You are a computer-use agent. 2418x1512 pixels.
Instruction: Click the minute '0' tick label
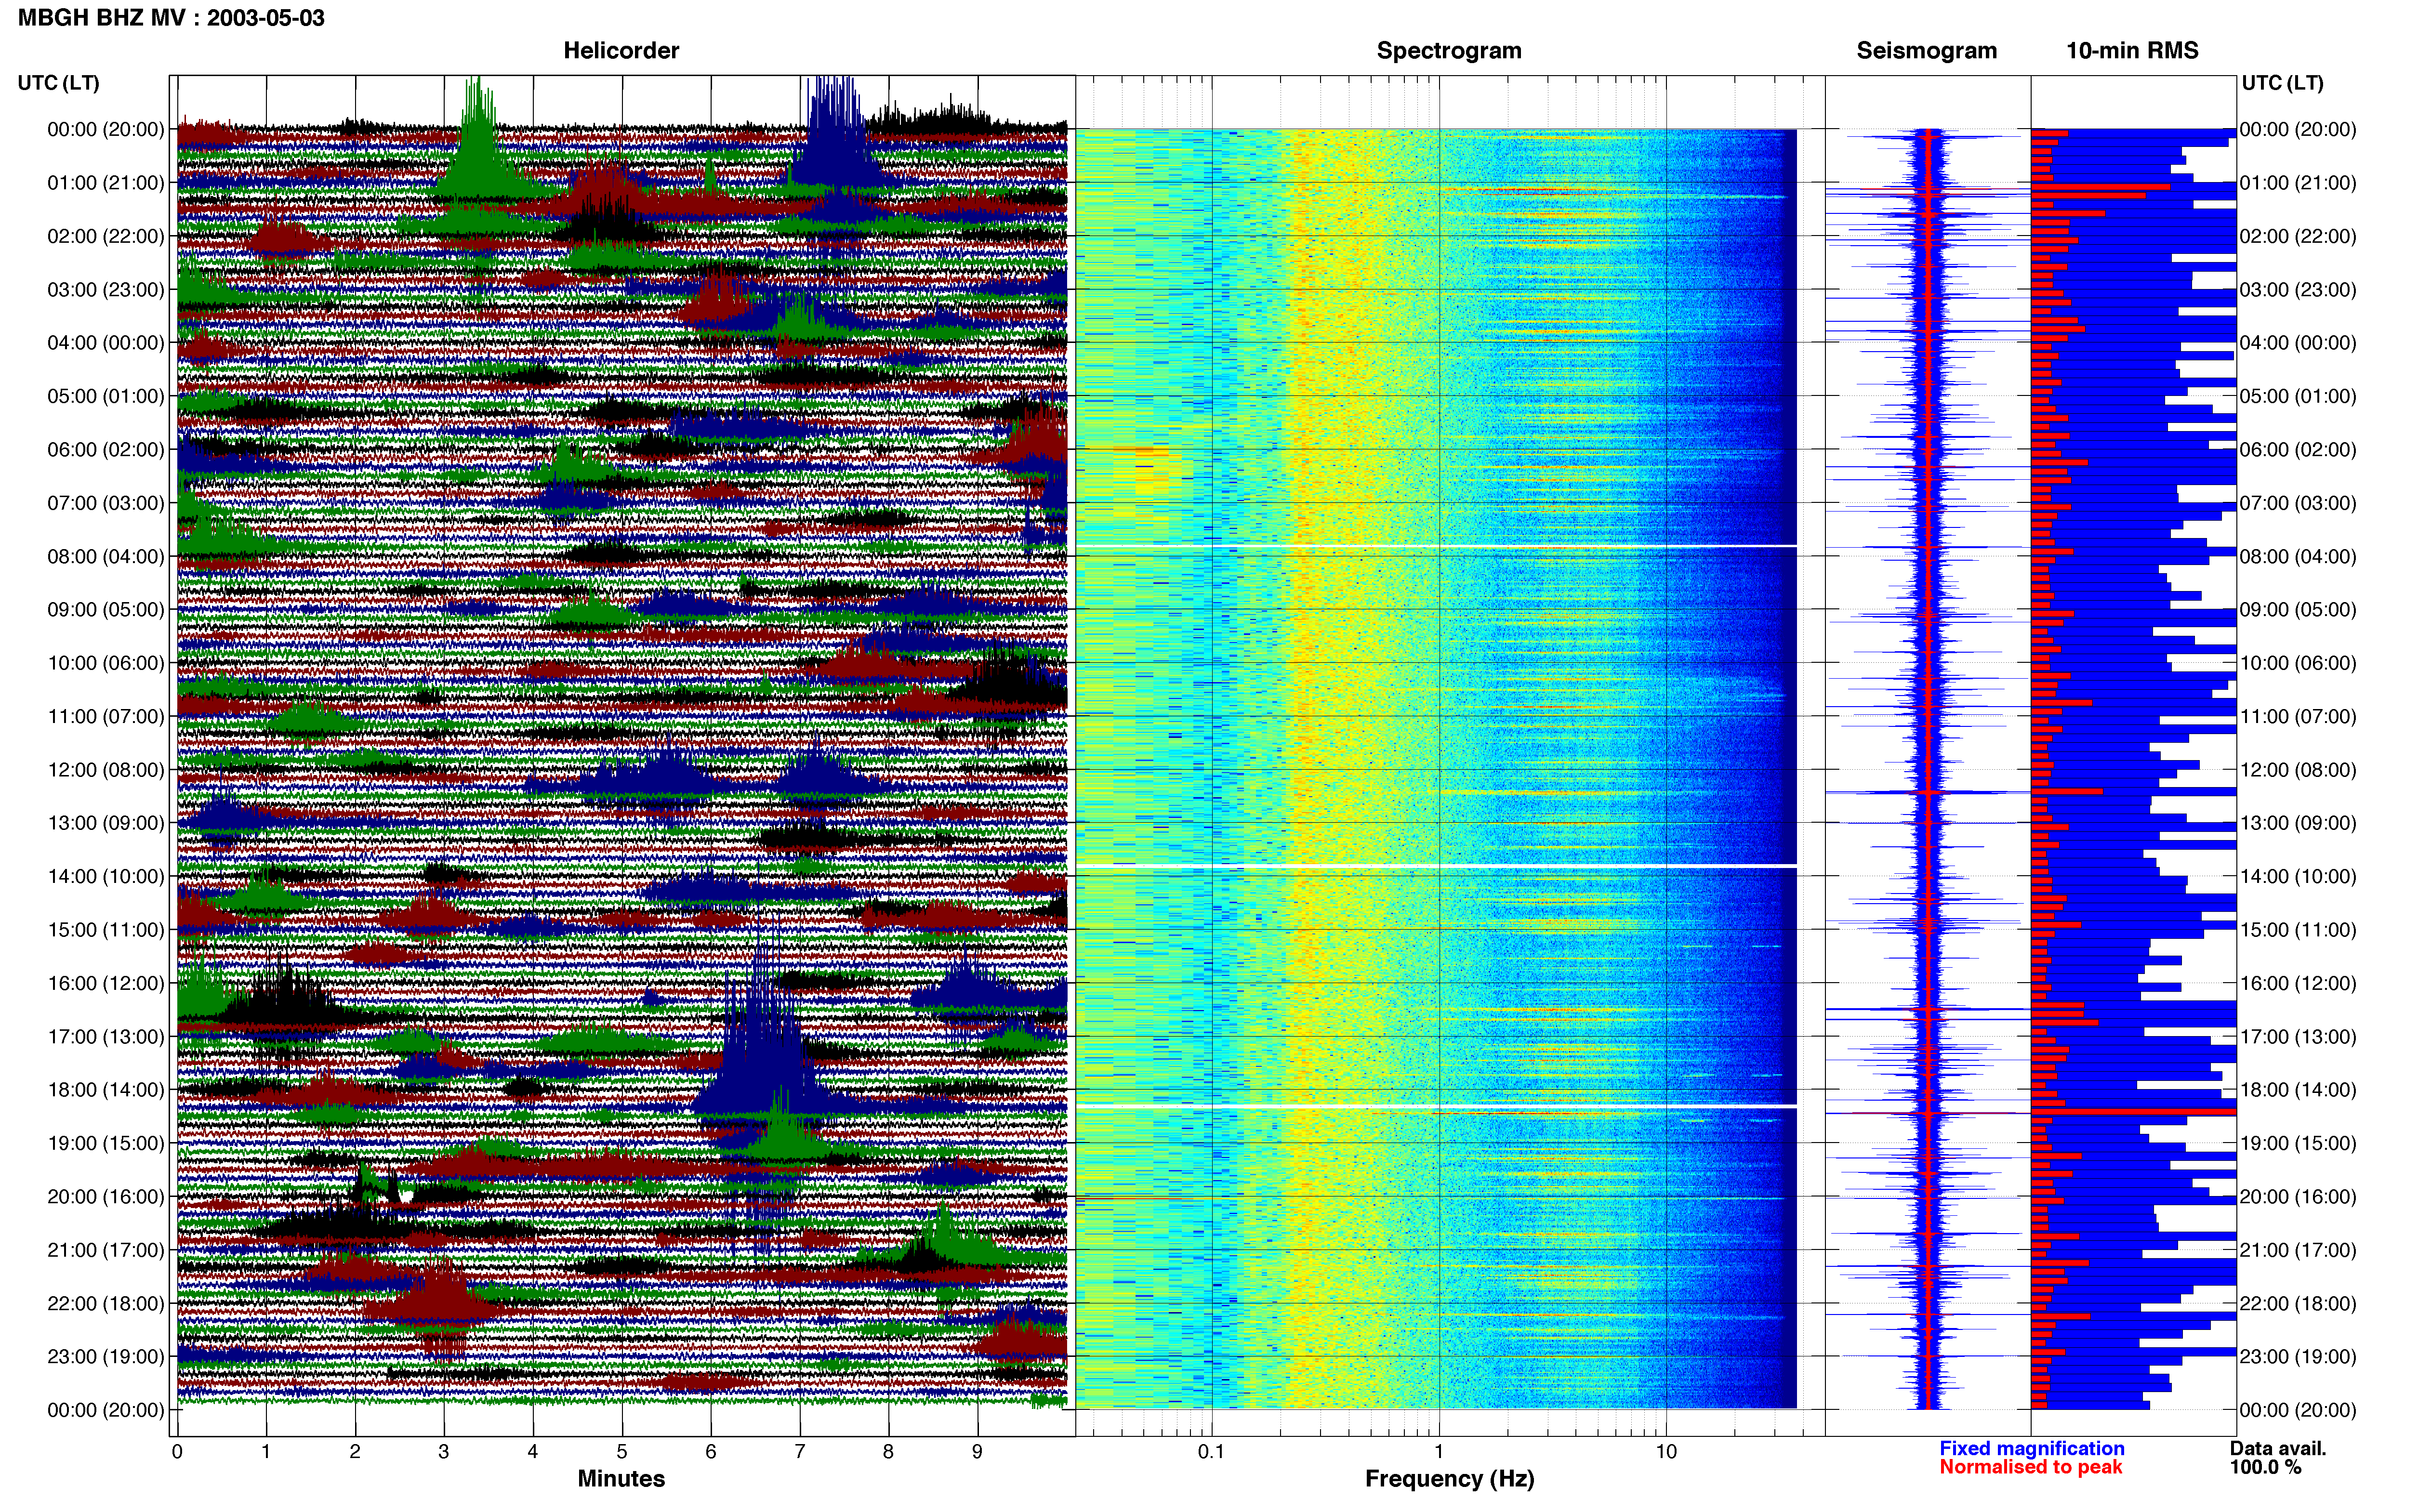pyautogui.click(x=177, y=1452)
